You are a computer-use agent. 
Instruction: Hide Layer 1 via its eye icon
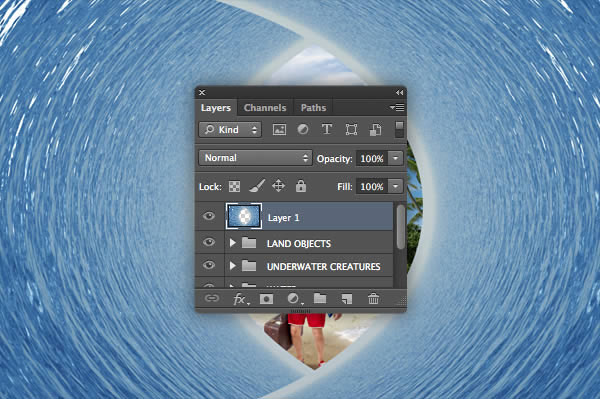point(209,216)
